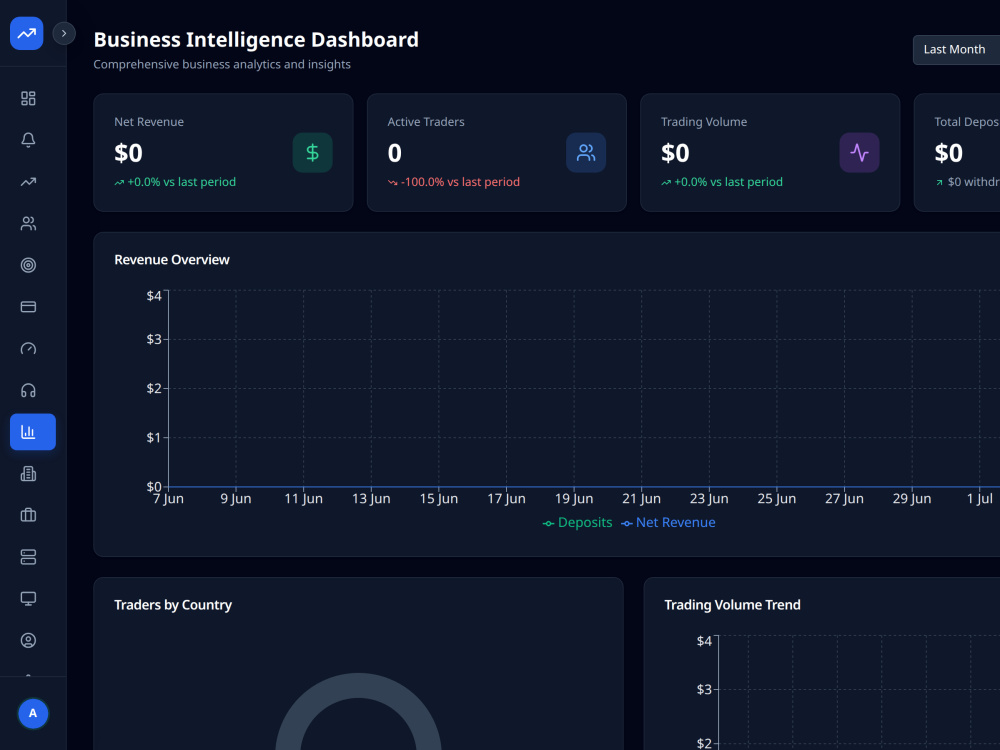1000x750 pixels.
Task: Open the briefcase icon in sidebar
Action: (28, 515)
